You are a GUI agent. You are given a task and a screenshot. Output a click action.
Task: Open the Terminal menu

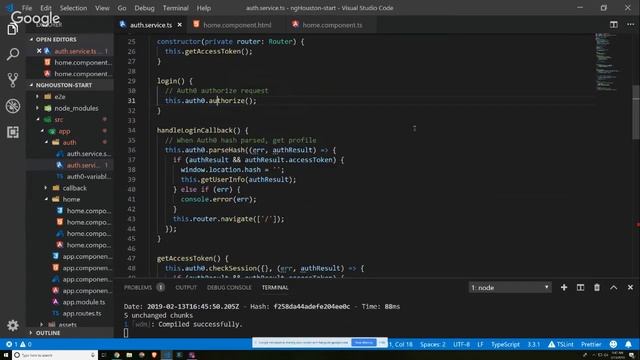pyautogui.click(x=176, y=8)
